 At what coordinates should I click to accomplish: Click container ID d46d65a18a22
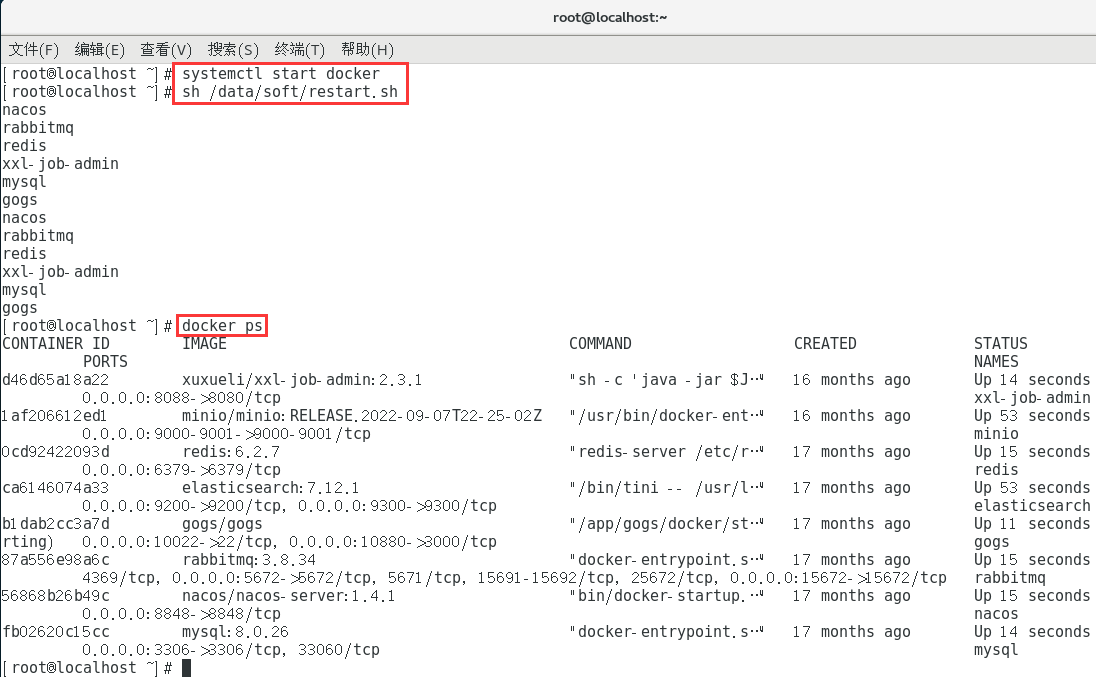[56, 380]
